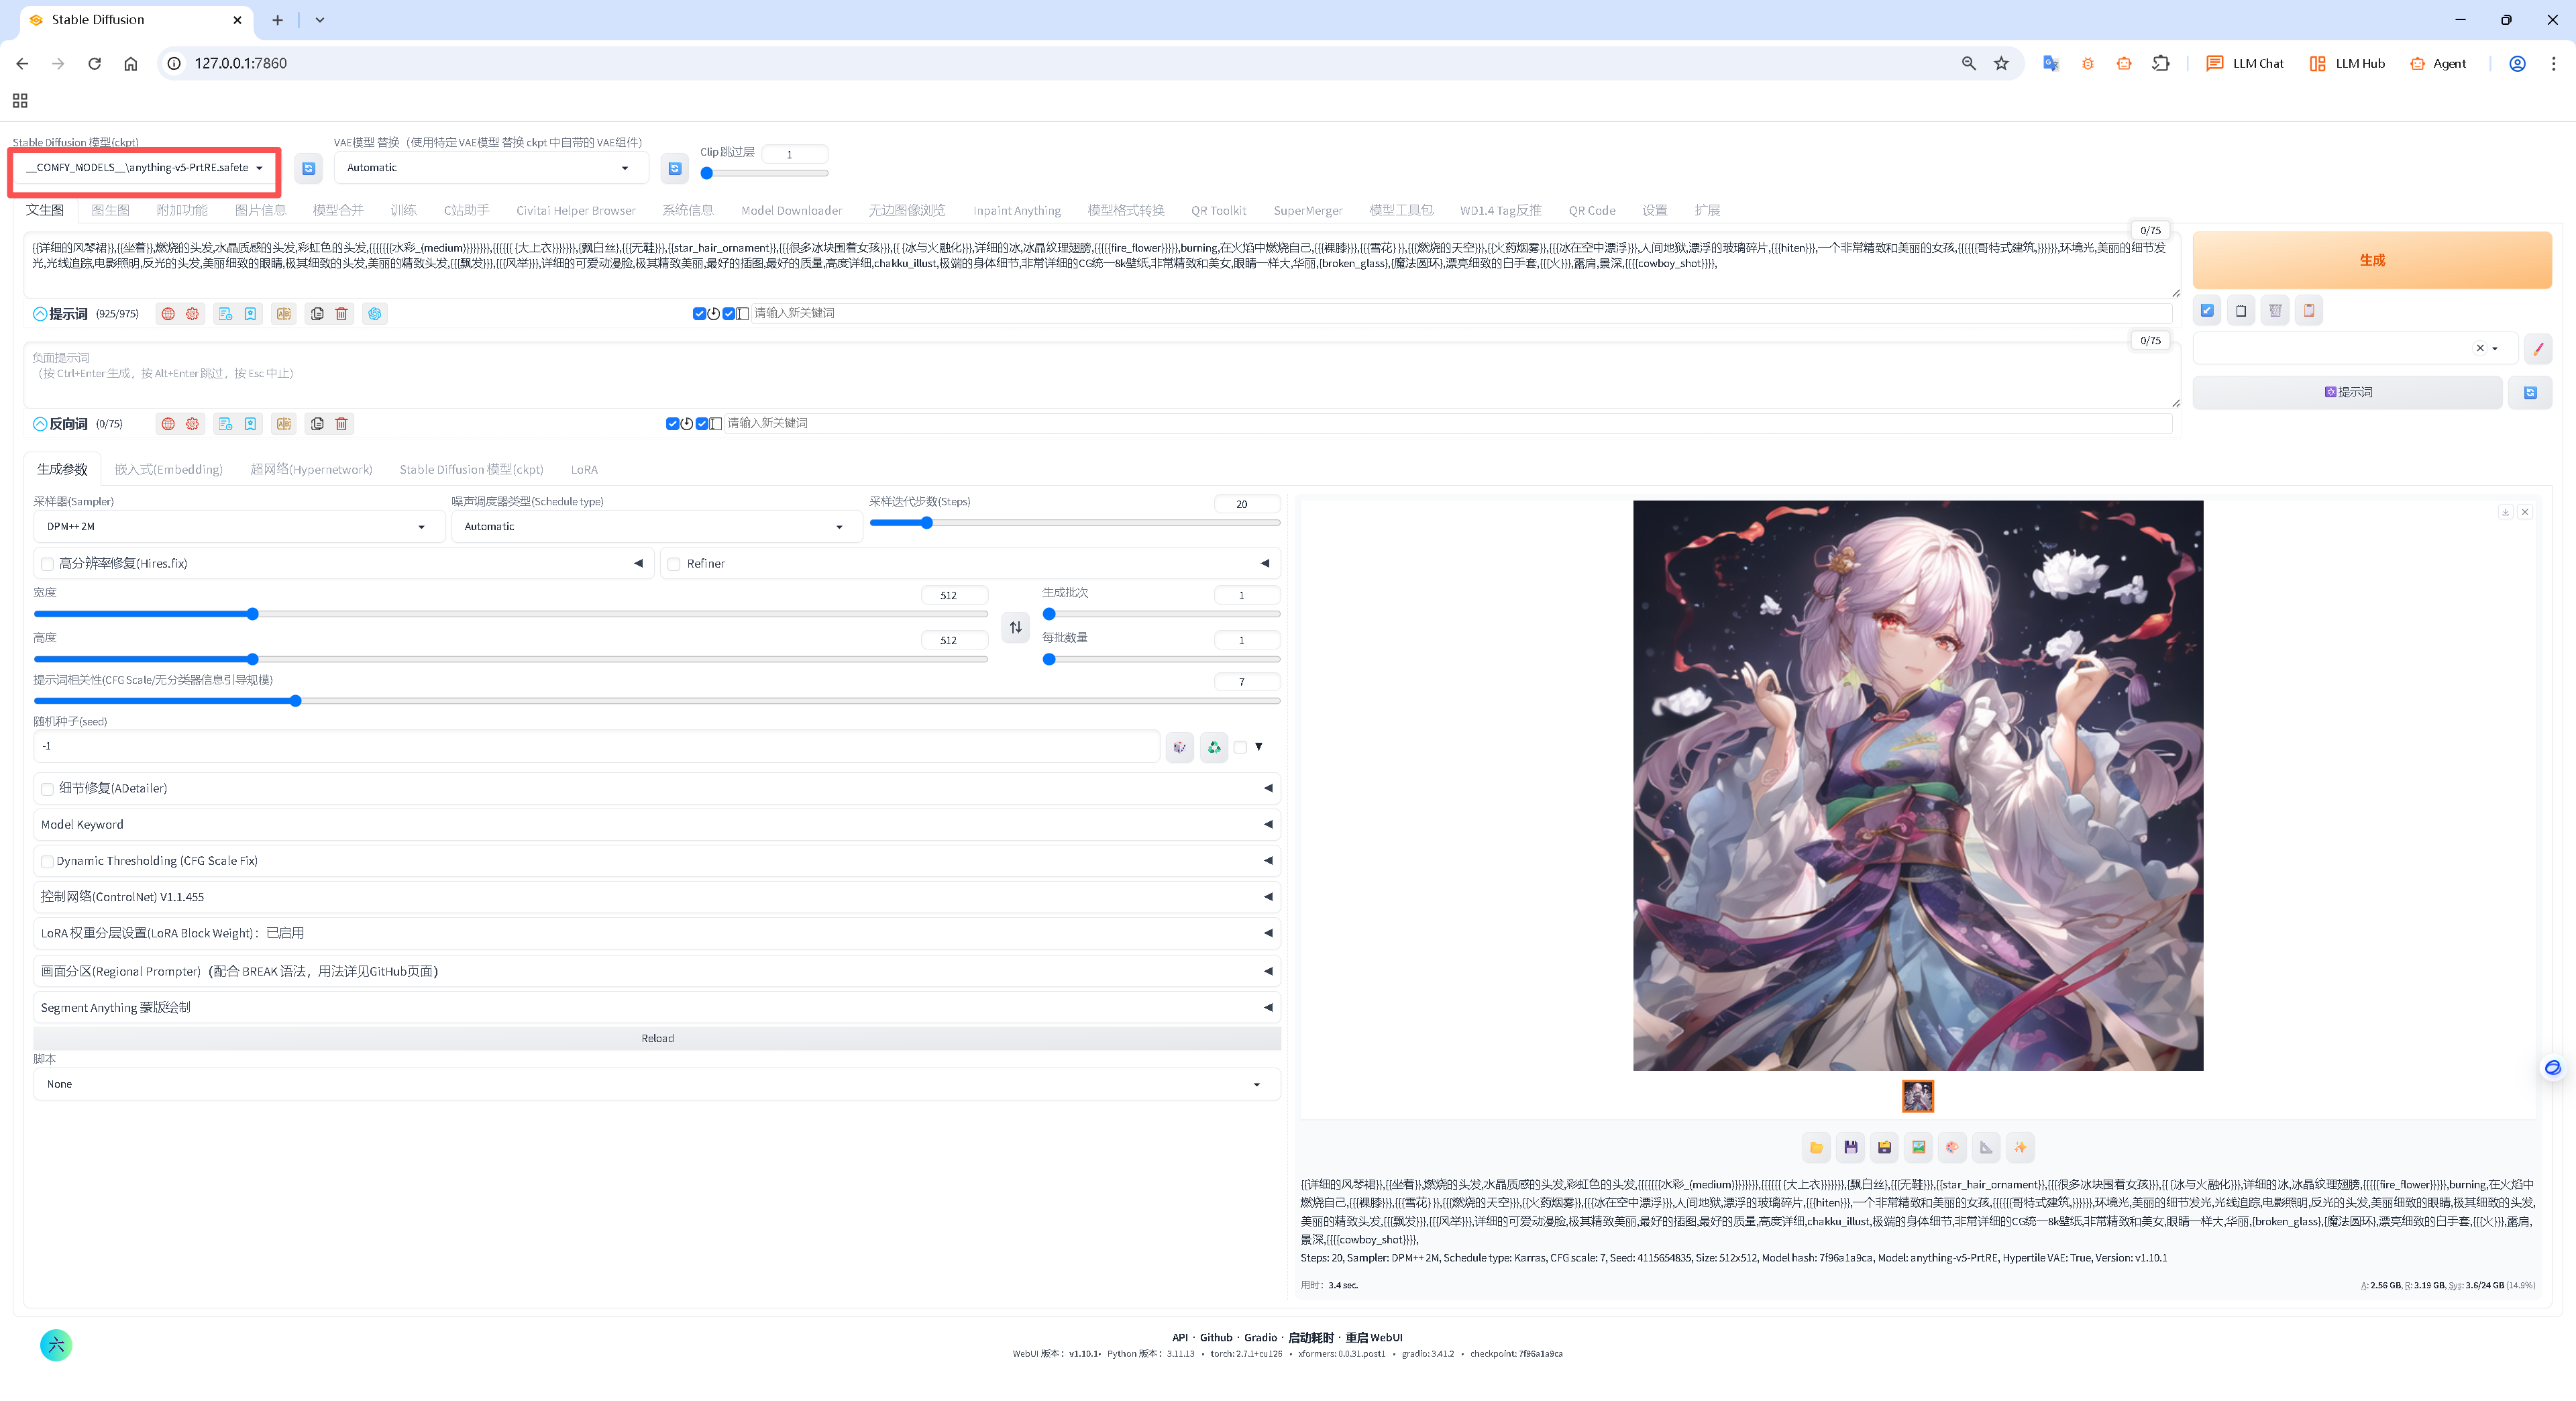
Task: Switch to the Inpaint Anything tab
Action: pyautogui.click(x=1016, y=211)
